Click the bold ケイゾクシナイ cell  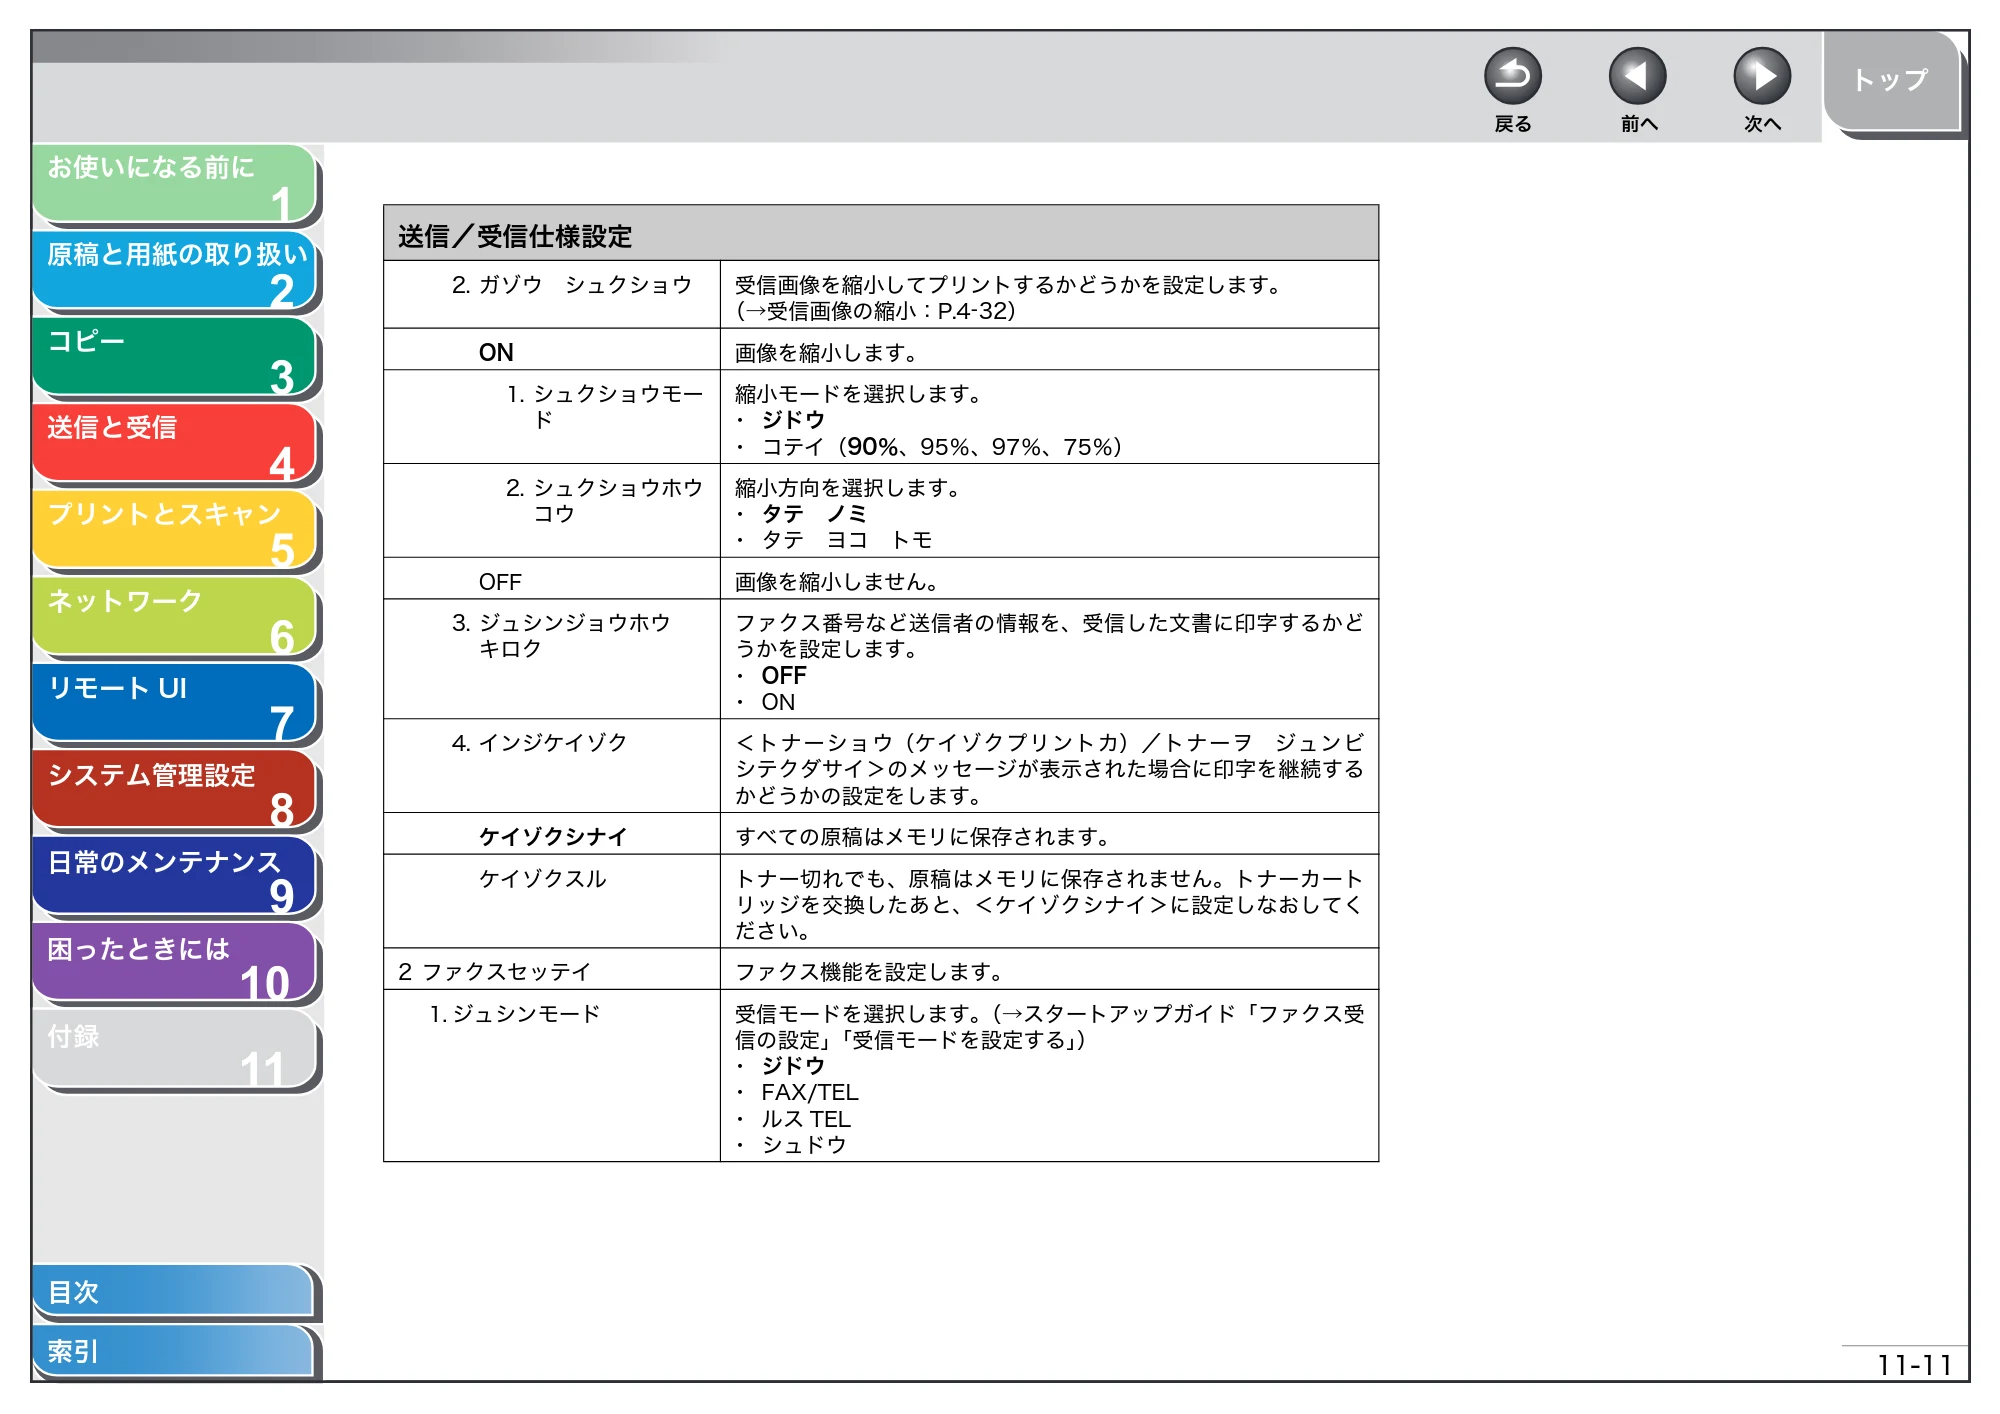tap(552, 834)
